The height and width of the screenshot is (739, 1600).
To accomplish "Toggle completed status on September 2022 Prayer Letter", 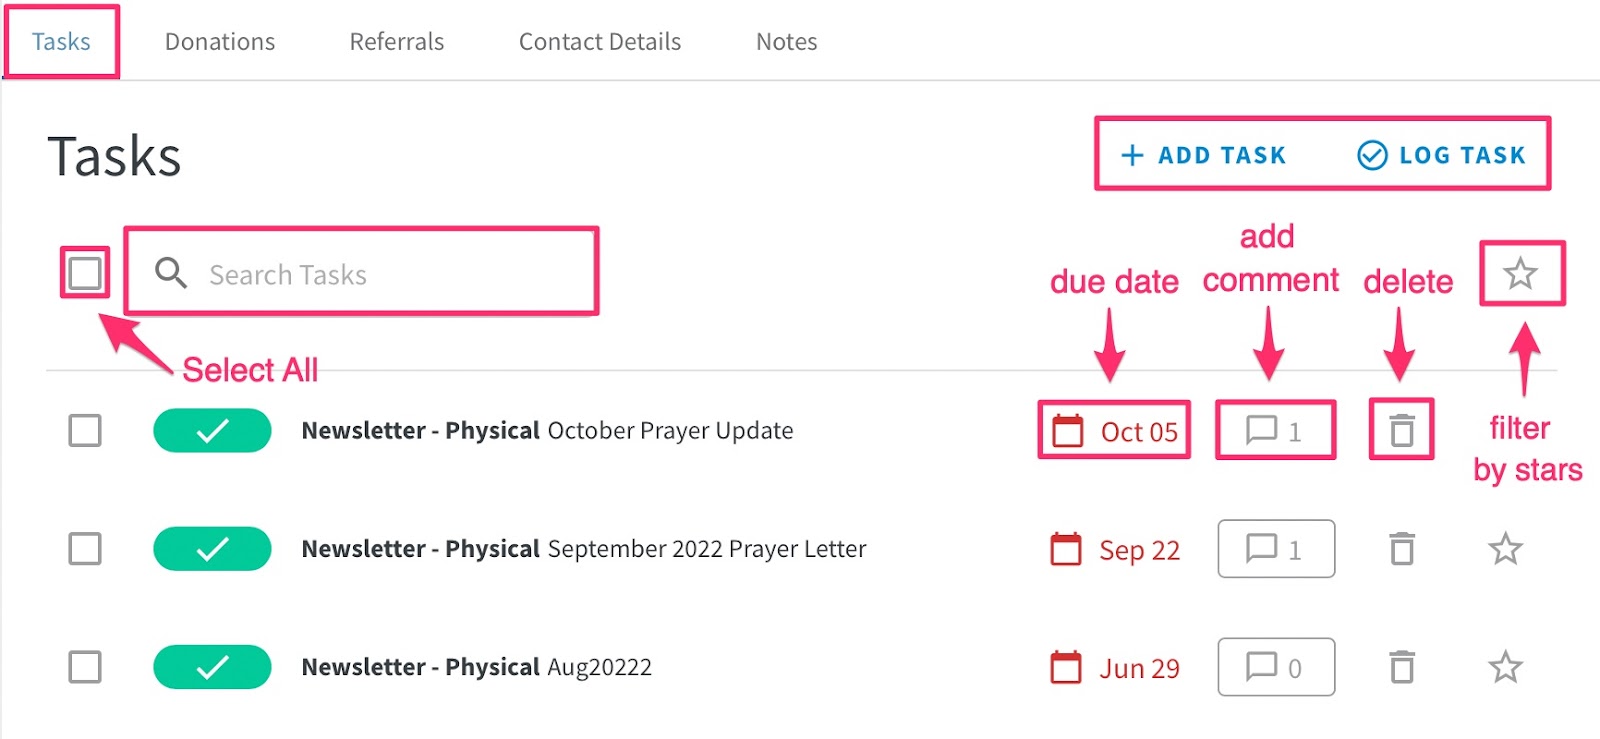I will [x=212, y=548].
